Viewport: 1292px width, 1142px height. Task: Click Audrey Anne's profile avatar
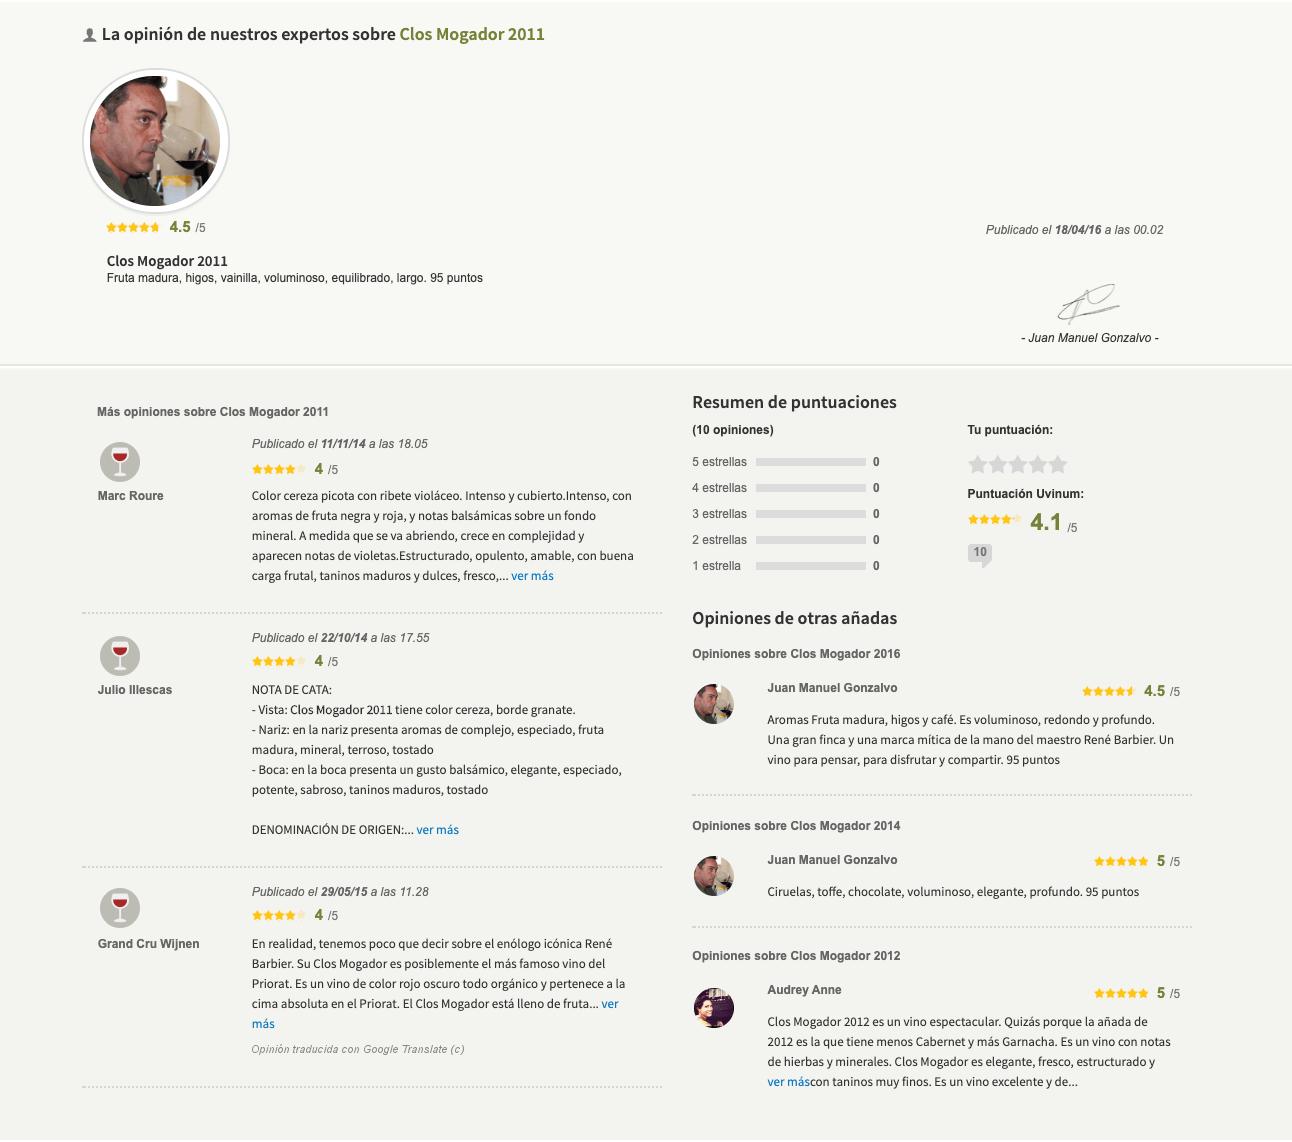click(x=714, y=1008)
